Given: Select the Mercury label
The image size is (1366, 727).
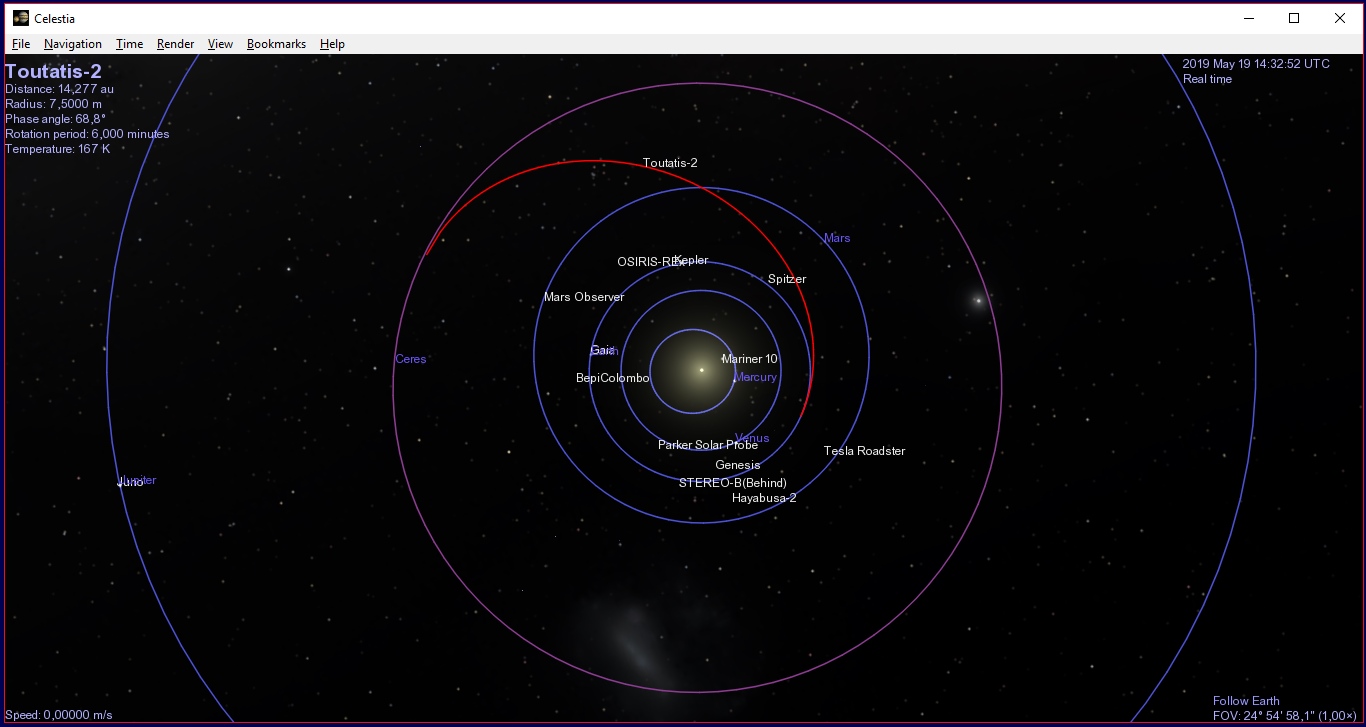Looking at the screenshot, I should [x=756, y=377].
